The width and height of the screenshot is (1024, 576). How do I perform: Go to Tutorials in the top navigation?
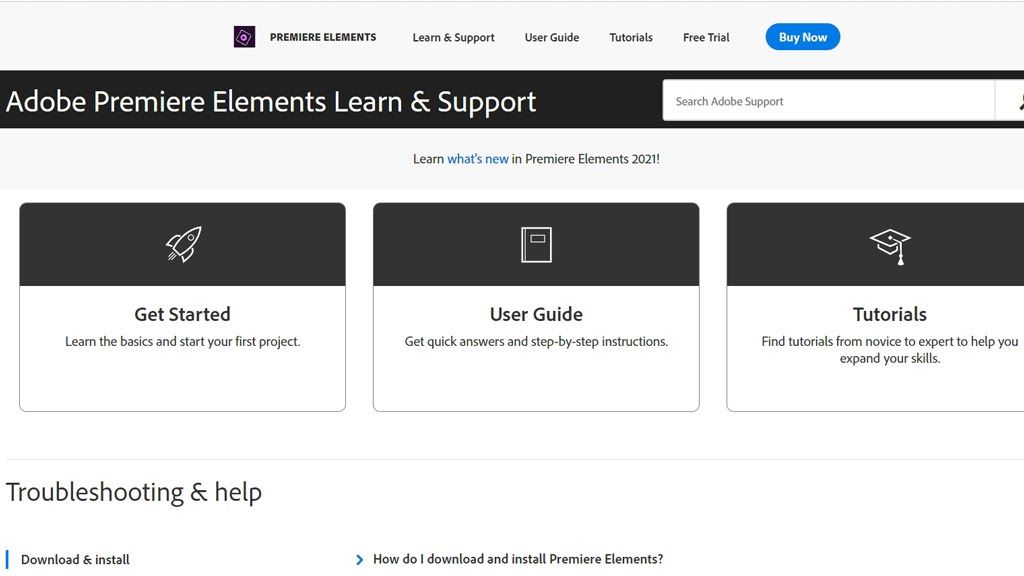coord(631,38)
